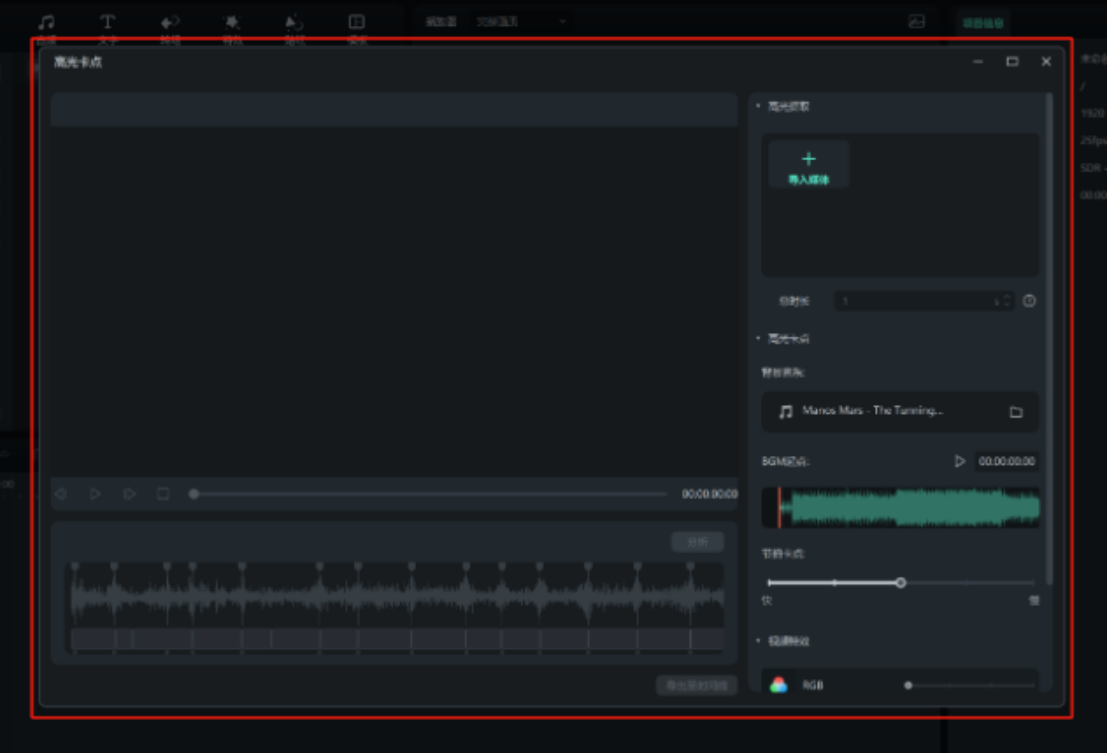Collapse the 高光提取 section

point(758,105)
